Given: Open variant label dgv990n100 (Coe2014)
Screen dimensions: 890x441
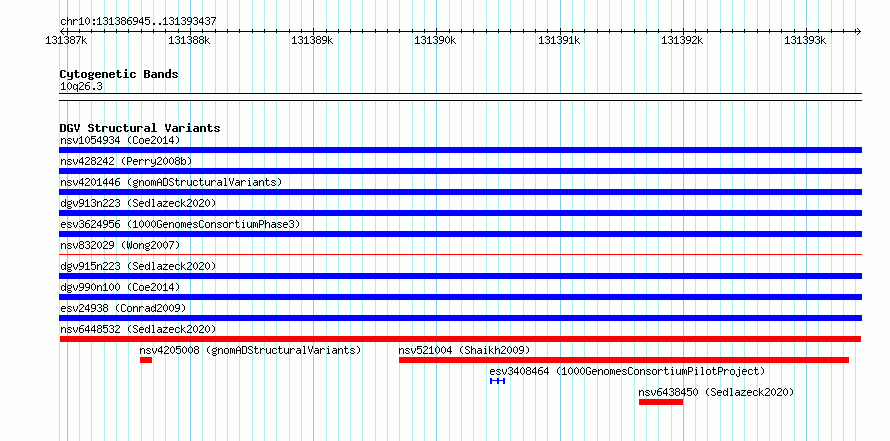Looking at the screenshot, I should (120, 287).
